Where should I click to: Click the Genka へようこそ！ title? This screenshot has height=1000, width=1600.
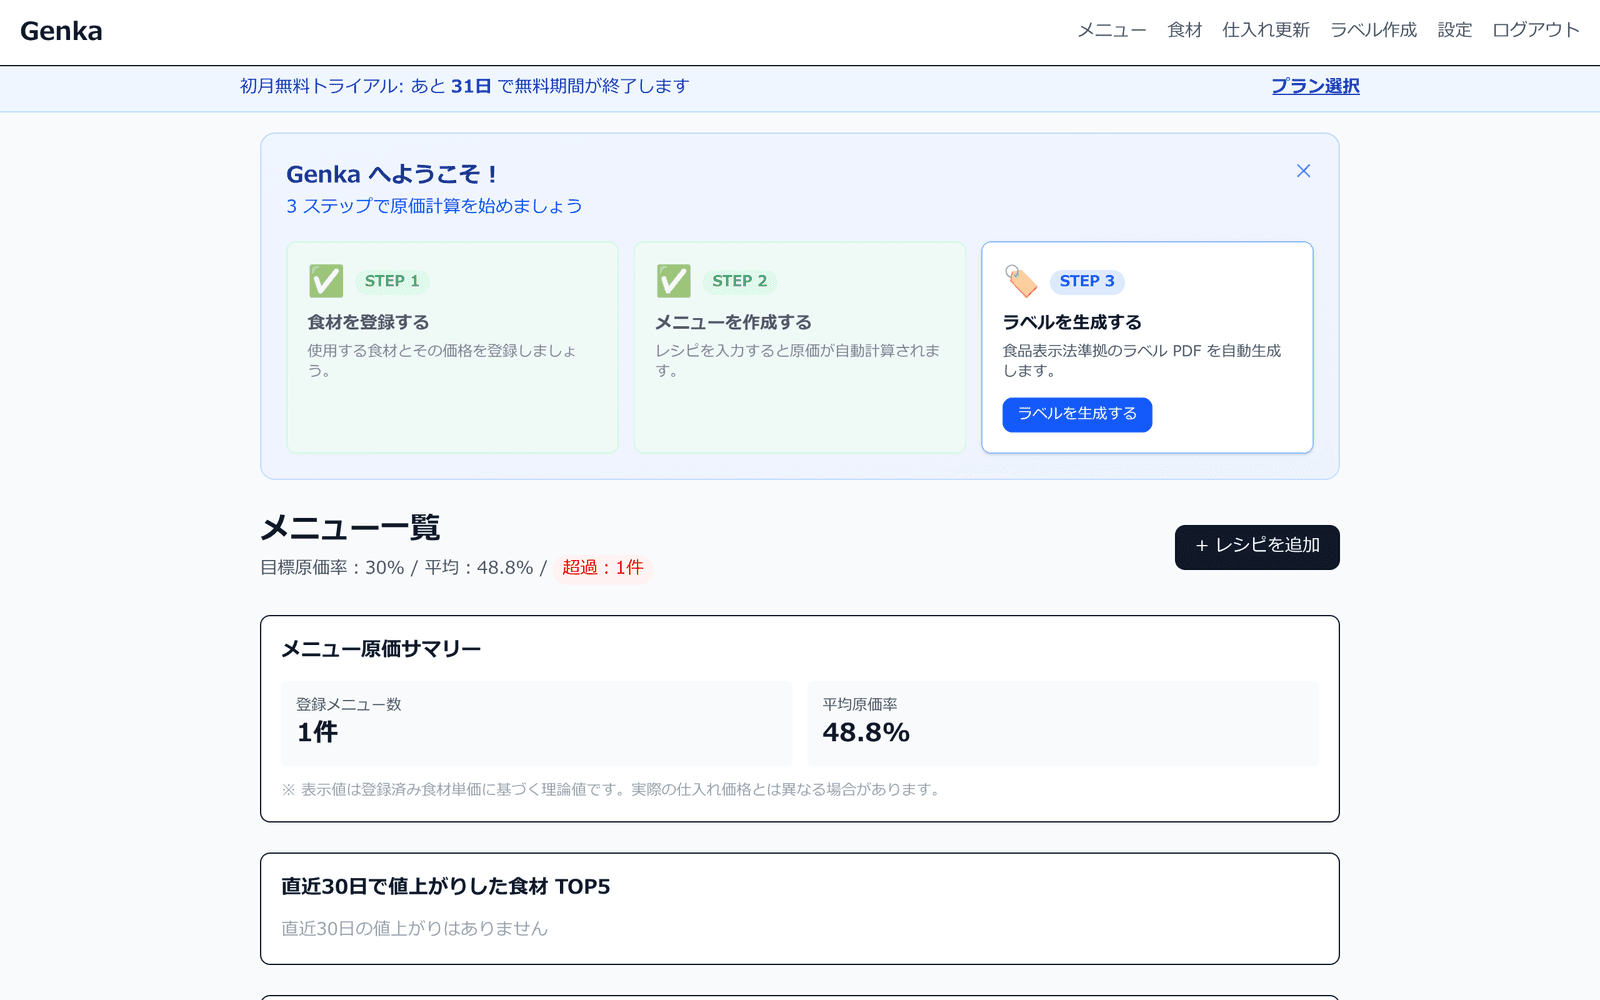click(x=391, y=174)
